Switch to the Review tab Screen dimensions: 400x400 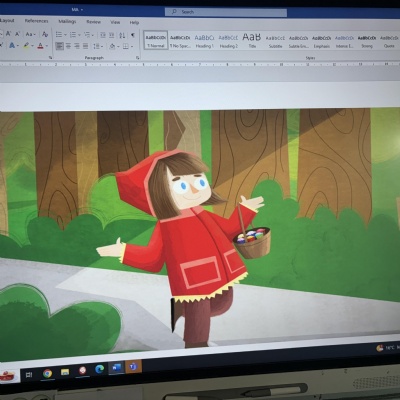(x=93, y=22)
